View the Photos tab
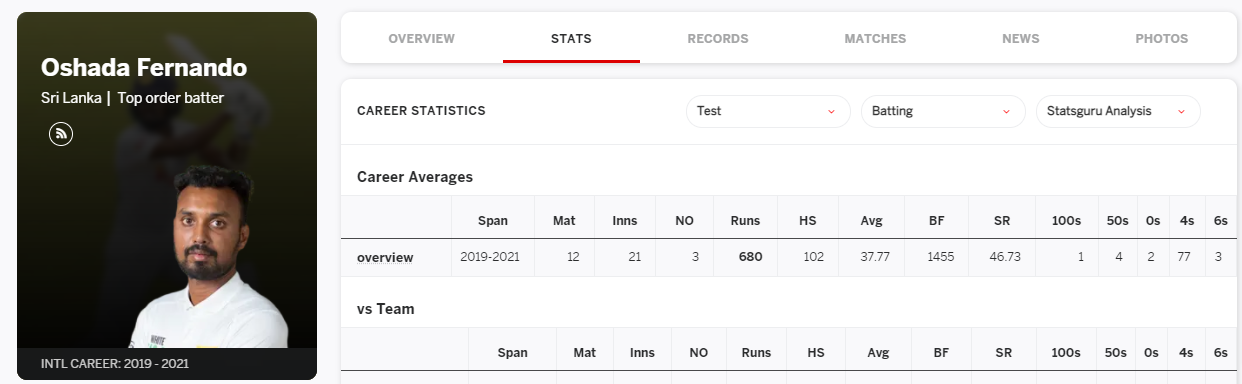 click(x=1162, y=39)
